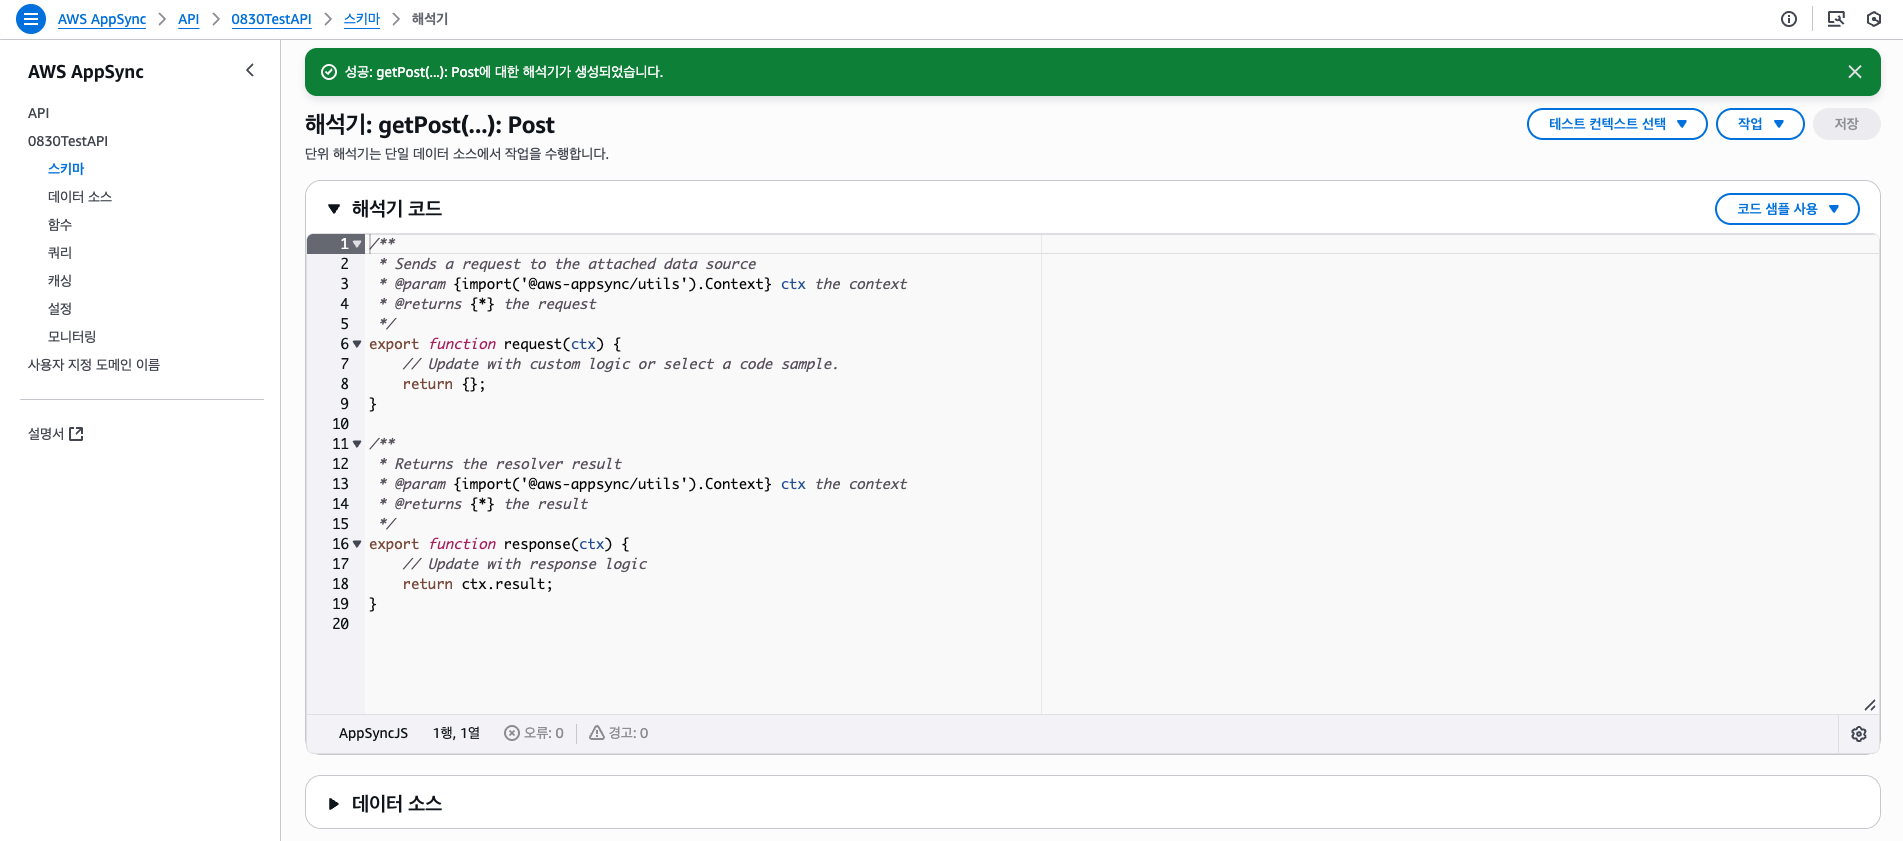Select 데이터 소스 in the sidebar
The height and width of the screenshot is (841, 1903).
tap(80, 197)
